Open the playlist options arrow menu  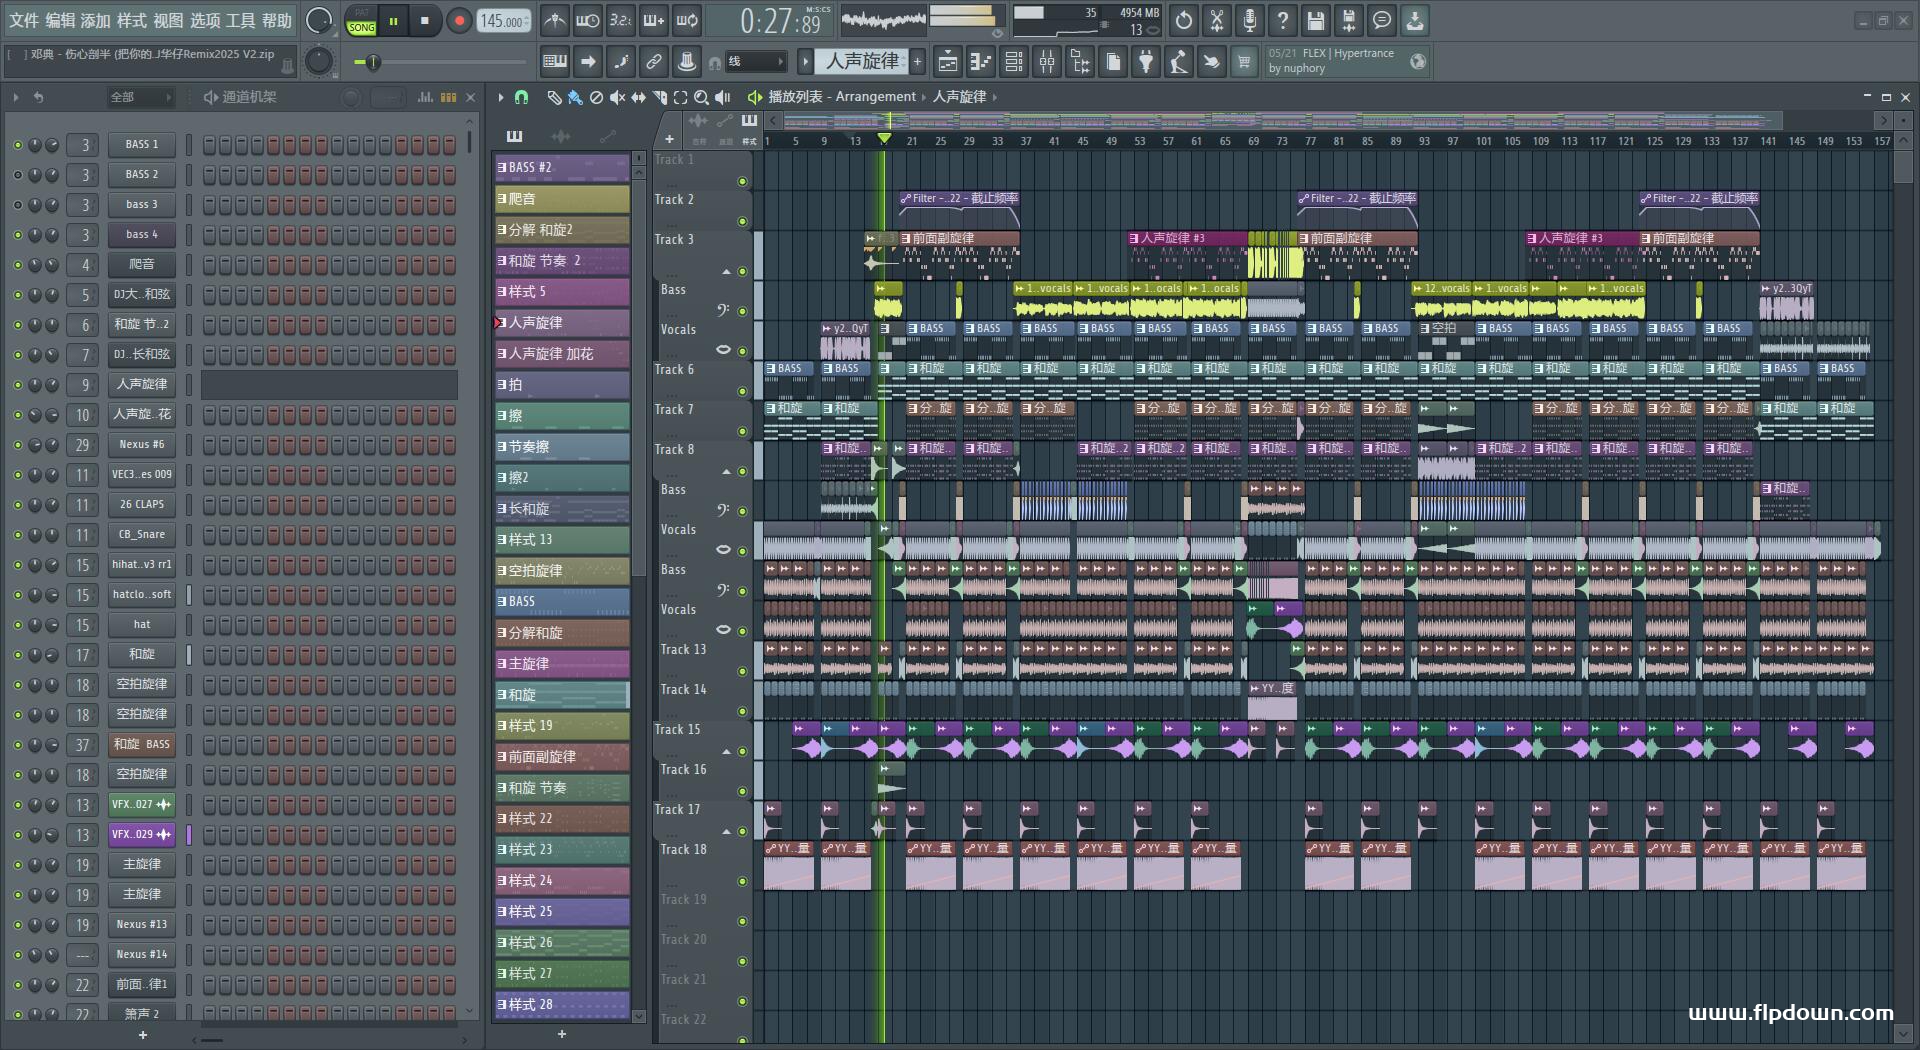pyautogui.click(x=501, y=97)
